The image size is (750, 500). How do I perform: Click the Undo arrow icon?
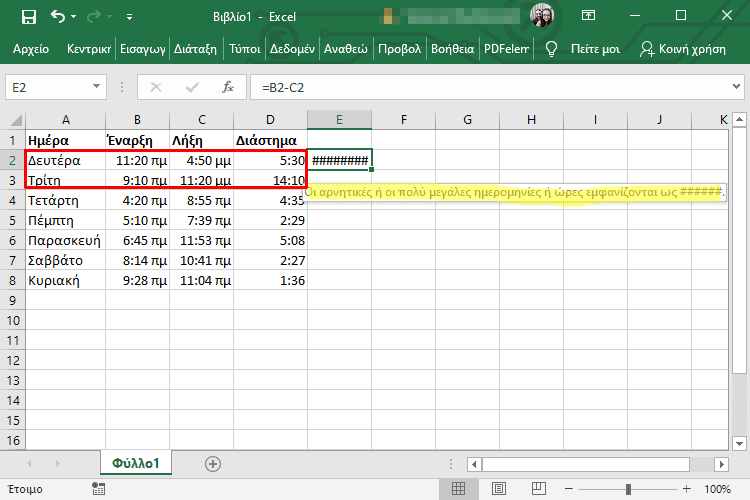click(x=58, y=17)
